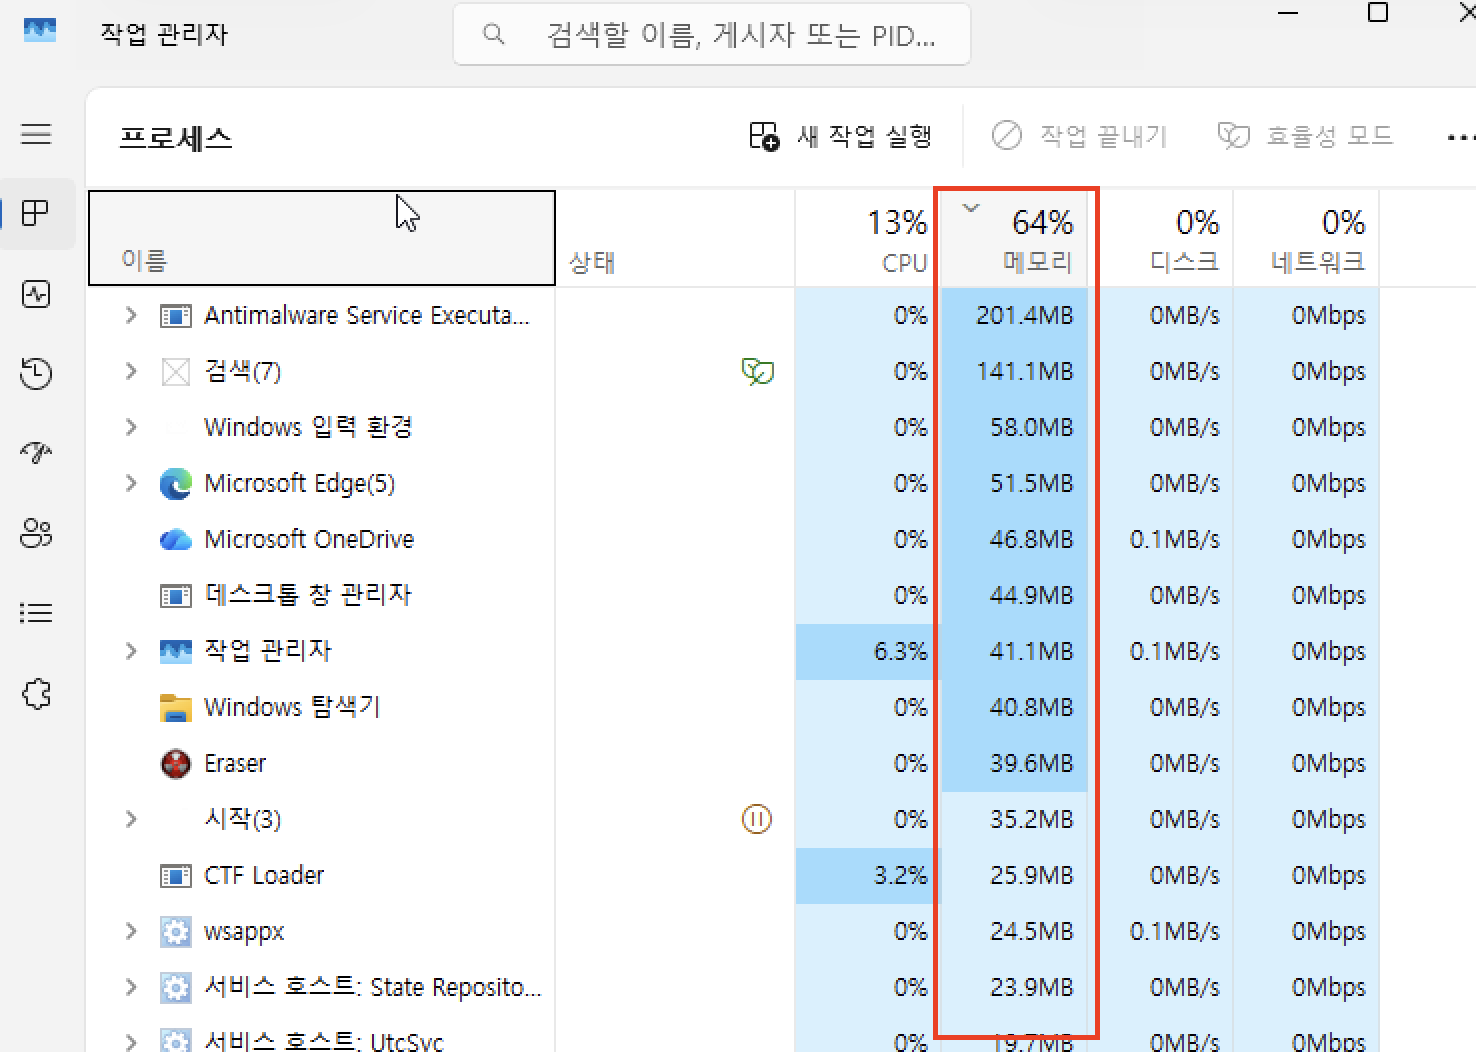
Task: Expand the 서비스 호스트: State Repository process
Action: point(130,987)
